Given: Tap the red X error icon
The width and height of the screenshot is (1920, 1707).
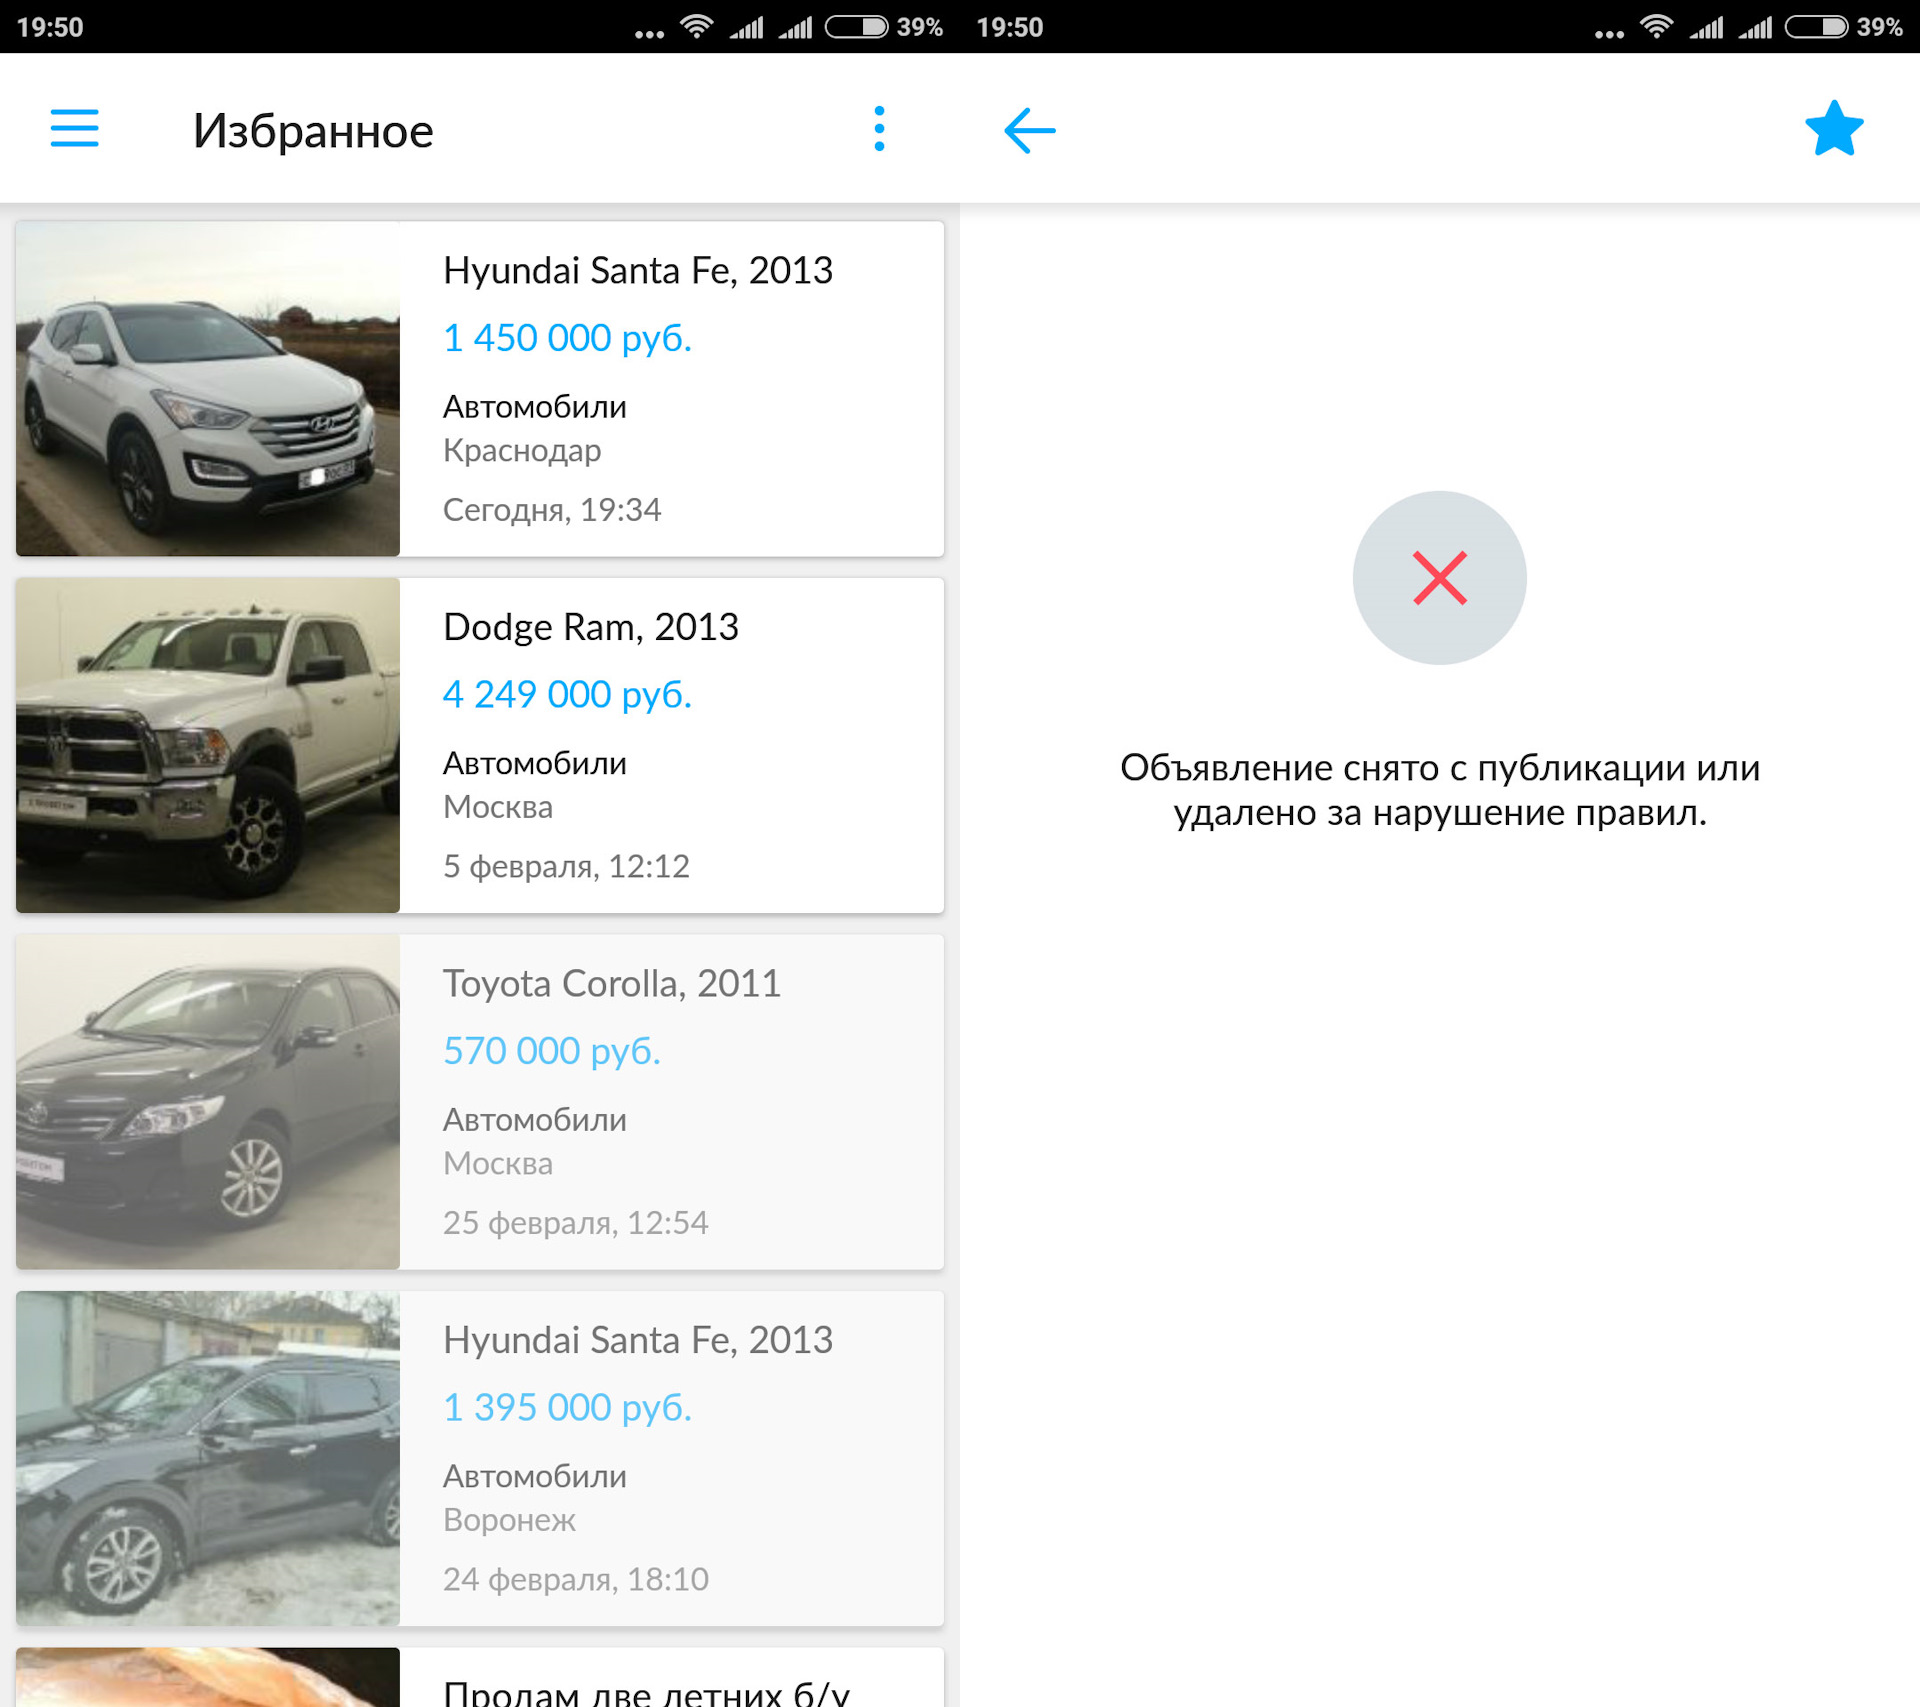Looking at the screenshot, I should (x=1439, y=578).
